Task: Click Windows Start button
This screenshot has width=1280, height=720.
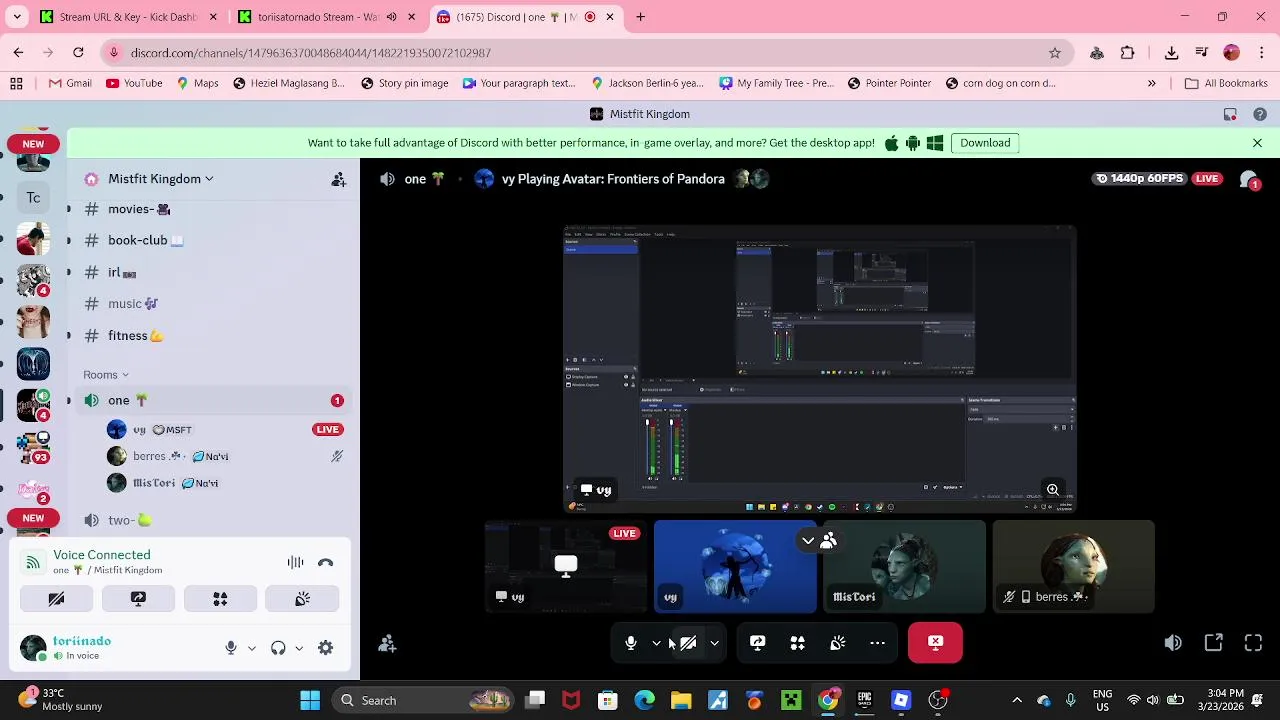Action: (x=310, y=700)
